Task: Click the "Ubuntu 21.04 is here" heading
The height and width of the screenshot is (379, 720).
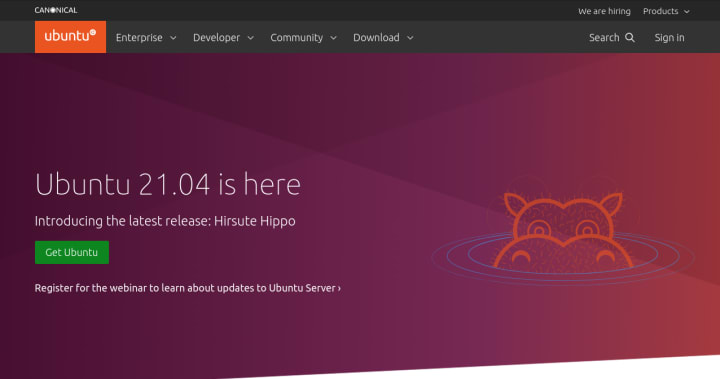Action: tap(168, 184)
